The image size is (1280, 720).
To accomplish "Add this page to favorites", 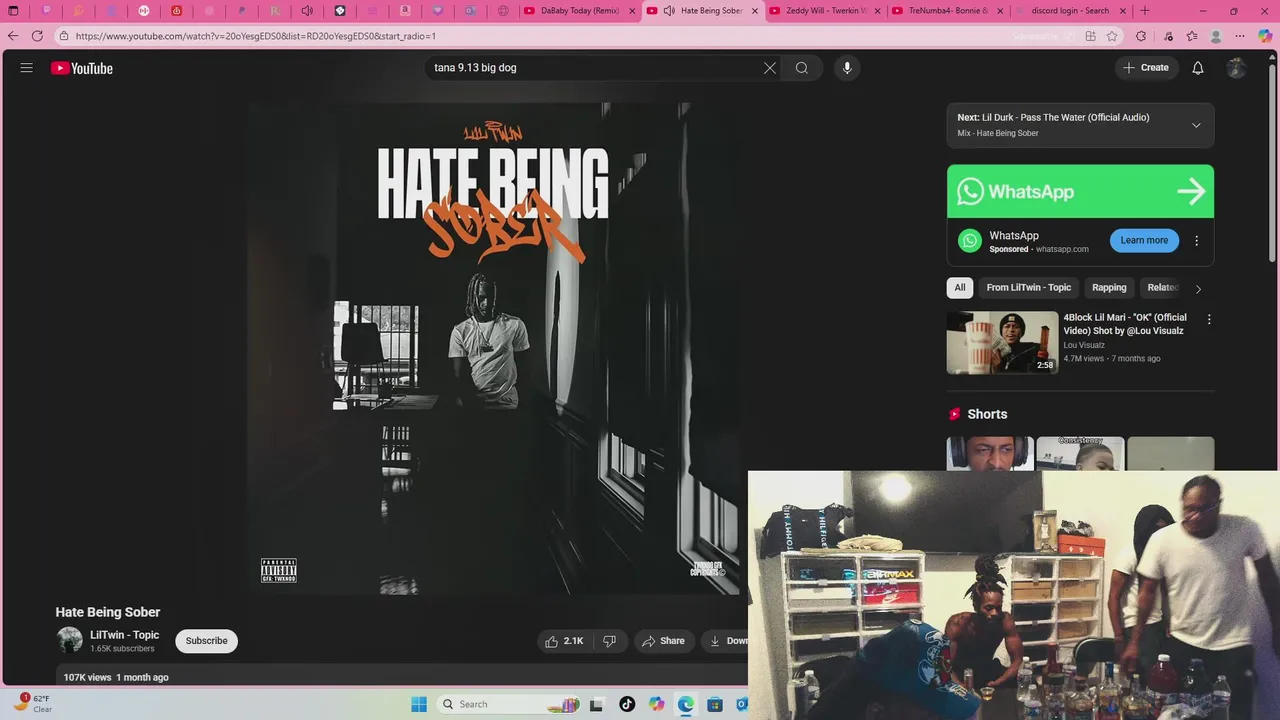I will click(1112, 36).
